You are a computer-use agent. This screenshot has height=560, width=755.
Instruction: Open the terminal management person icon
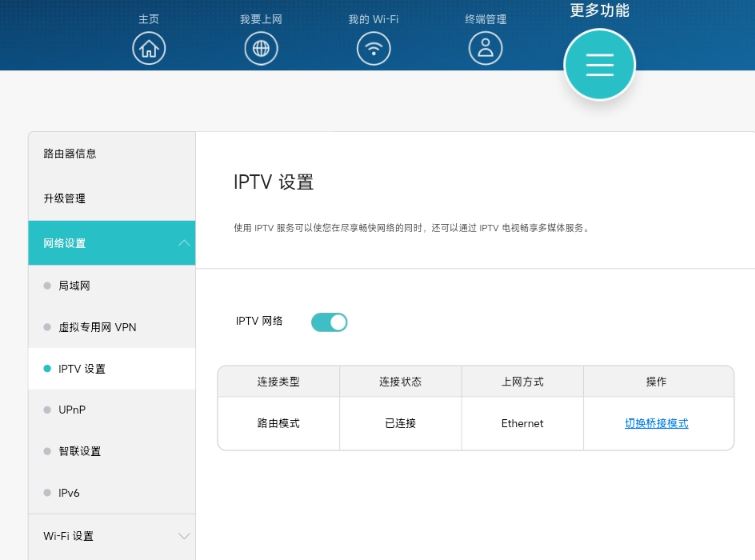pos(486,48)
